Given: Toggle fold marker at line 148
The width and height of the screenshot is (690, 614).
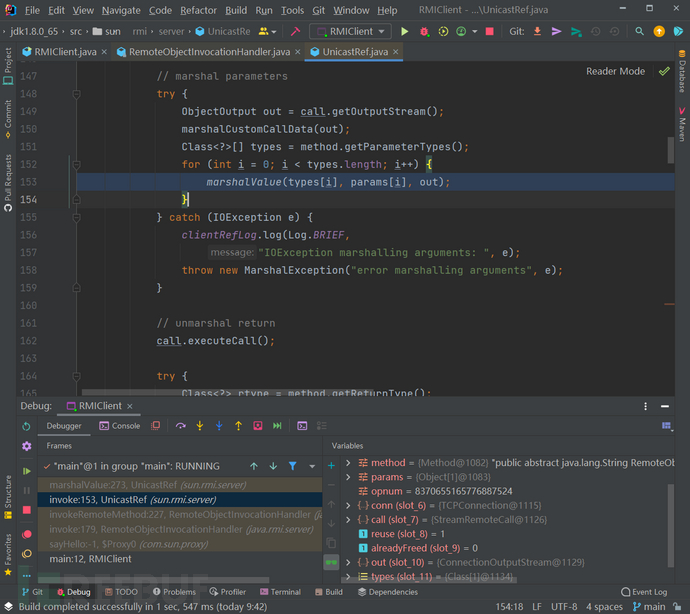Looking at the screenshot, I should (76, 94).
